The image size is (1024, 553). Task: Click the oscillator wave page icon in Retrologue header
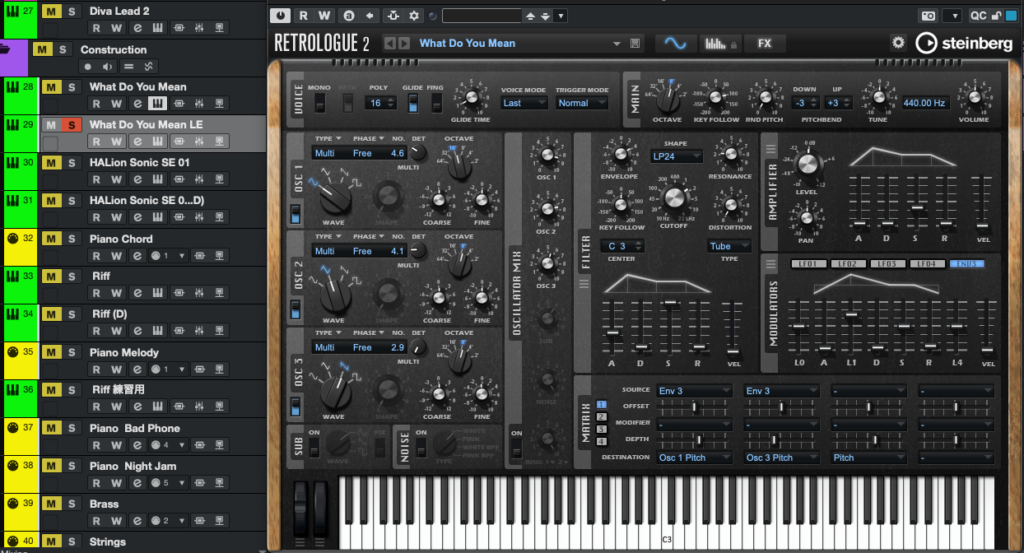675,43
